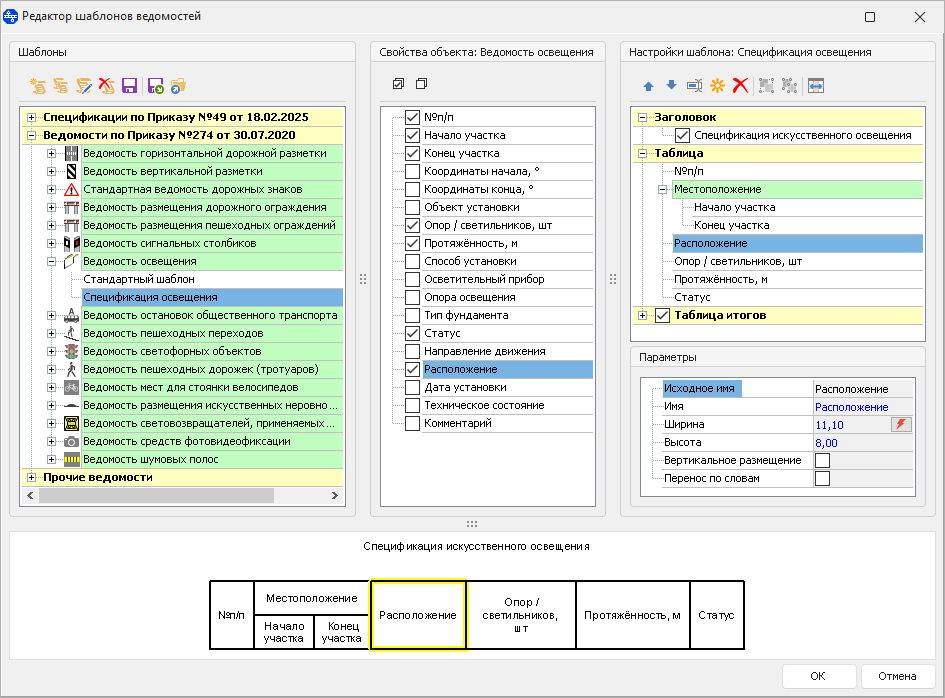Viewport: 945px width, 698px height.
Task: Save templates using the purple floppy icon
Action: click(129, 86)
